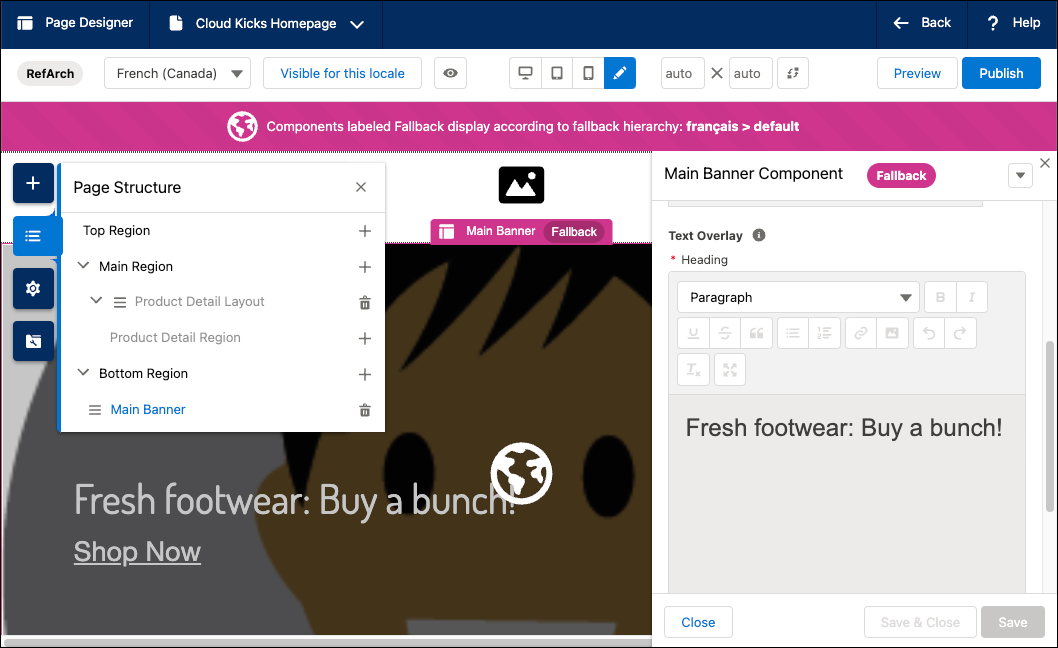1058x648 pixels.
Task: Insert a link in Heading editor
Action: pyautogui.click(x=861, y=333)
